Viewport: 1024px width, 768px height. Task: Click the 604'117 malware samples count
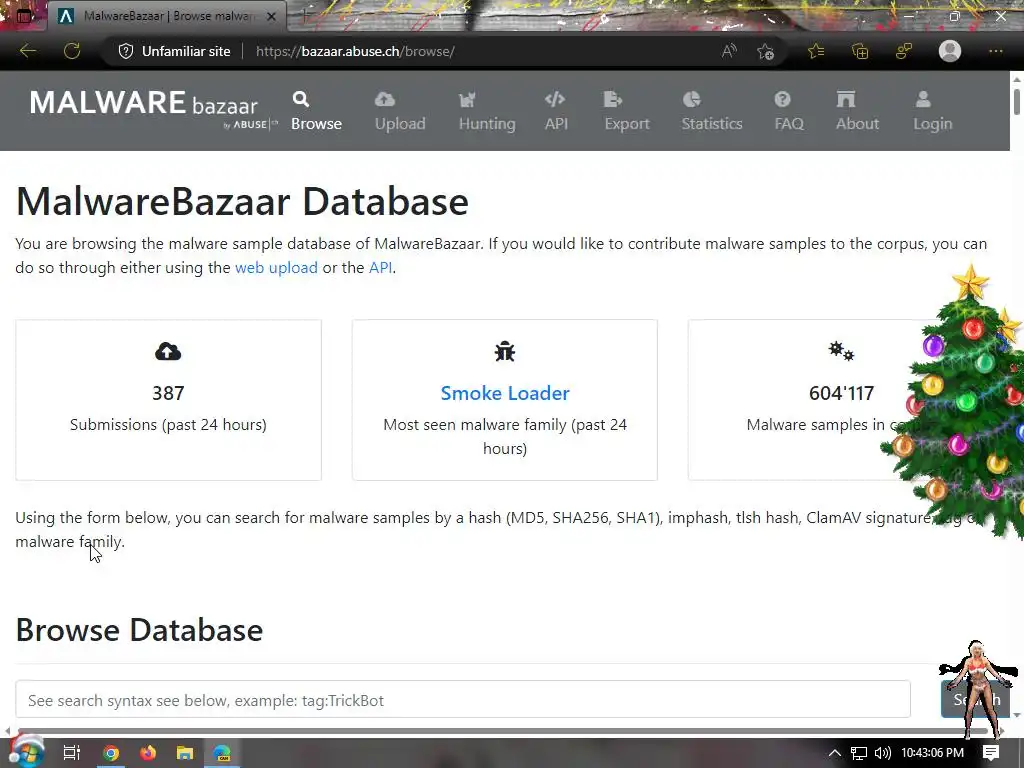[x=841, y=393]
